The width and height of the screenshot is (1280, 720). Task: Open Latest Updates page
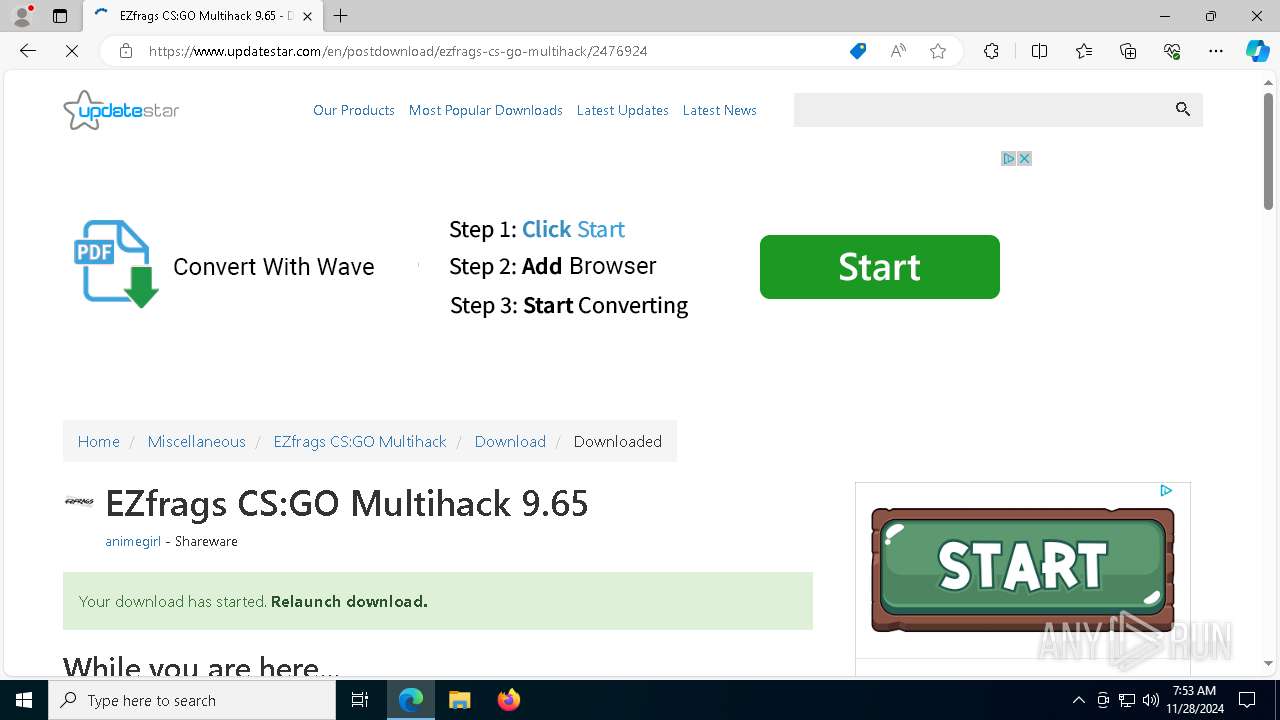coord(623,110)
